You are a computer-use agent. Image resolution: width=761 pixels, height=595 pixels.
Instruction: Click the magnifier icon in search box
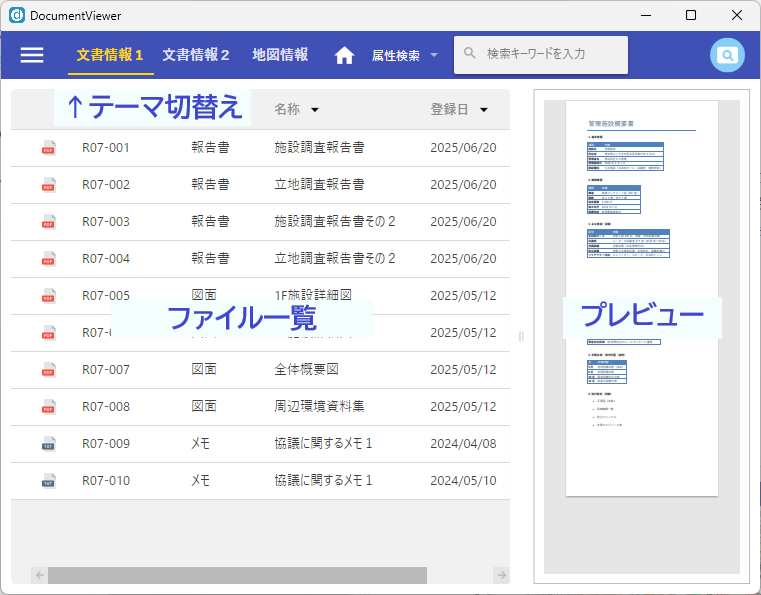point(469,53)
